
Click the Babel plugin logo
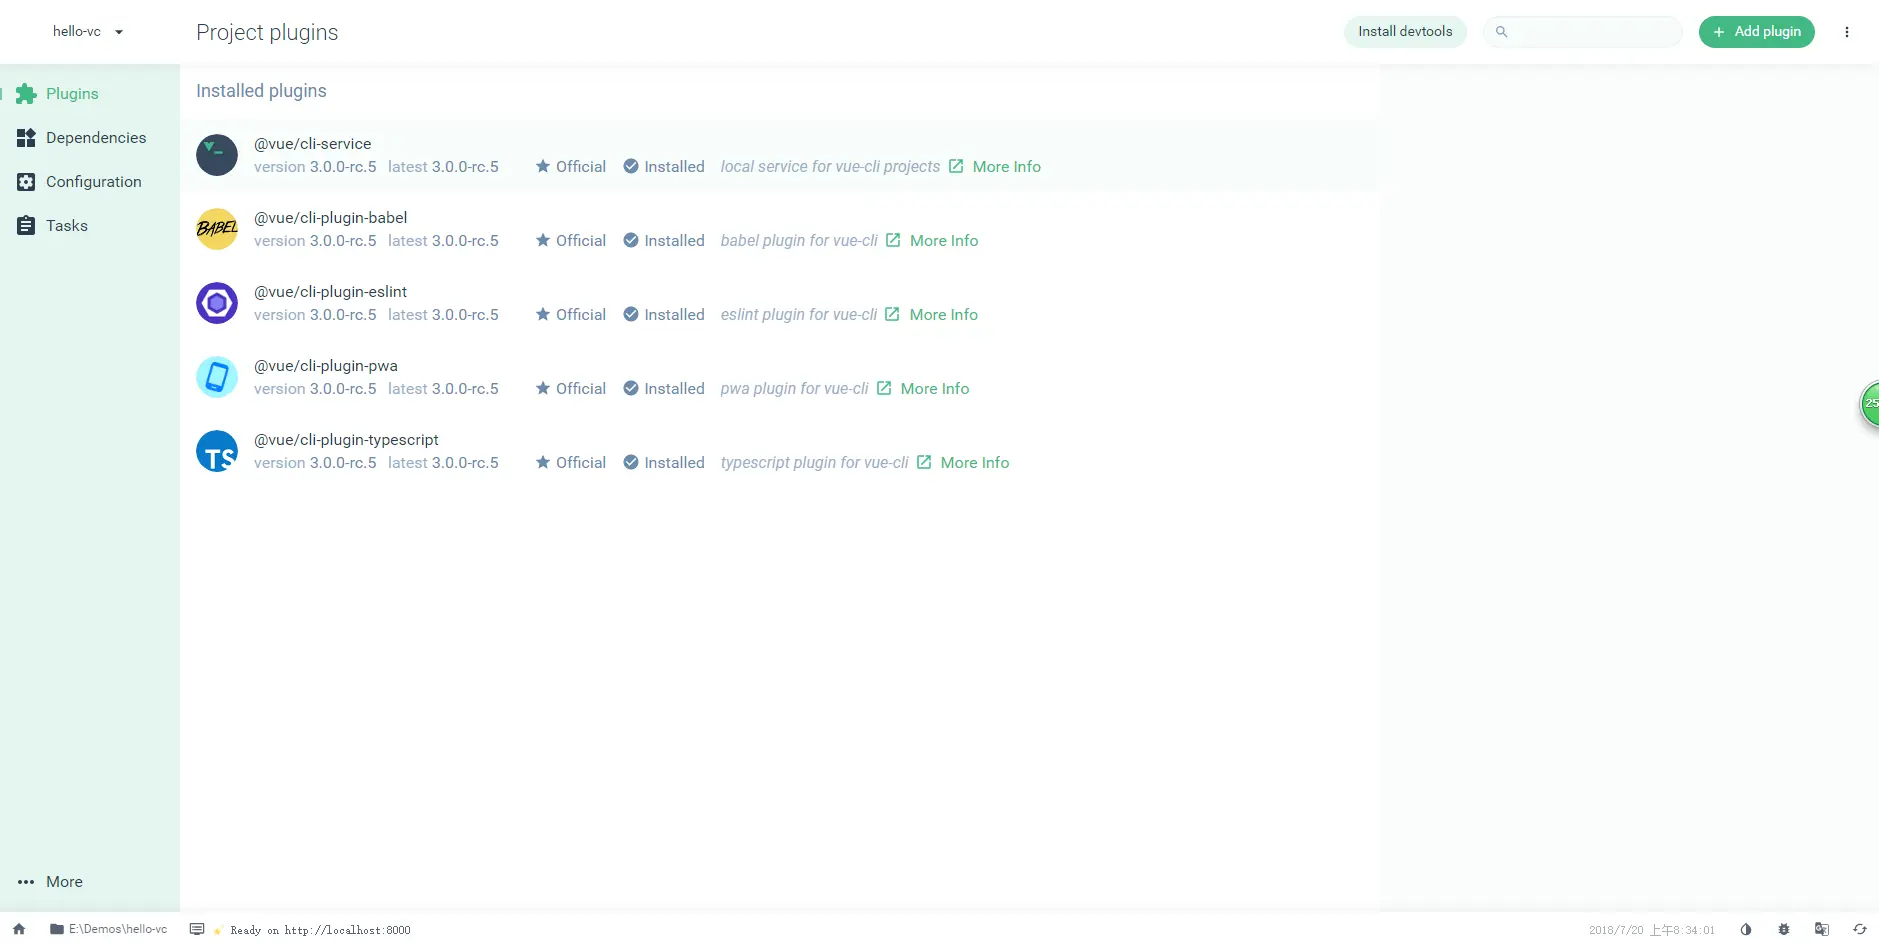[x=217, y=229]
